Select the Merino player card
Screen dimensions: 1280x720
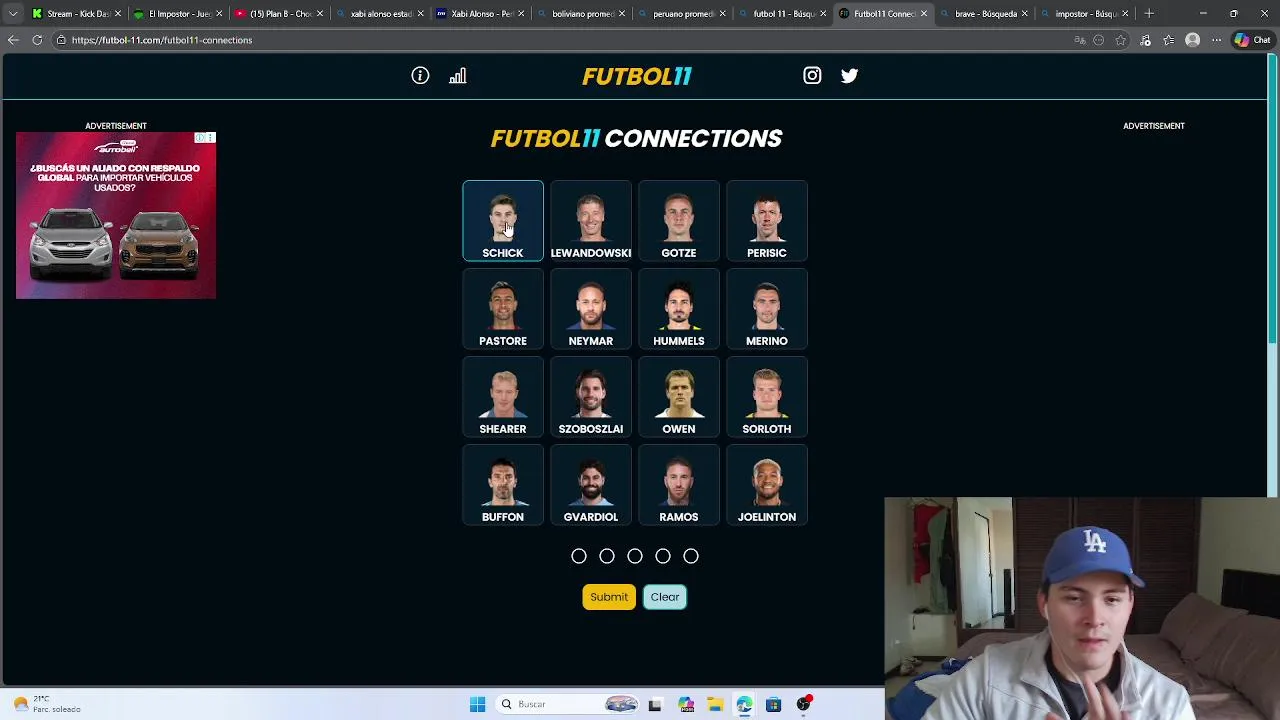pyautogui.click(x=767, y=309)
